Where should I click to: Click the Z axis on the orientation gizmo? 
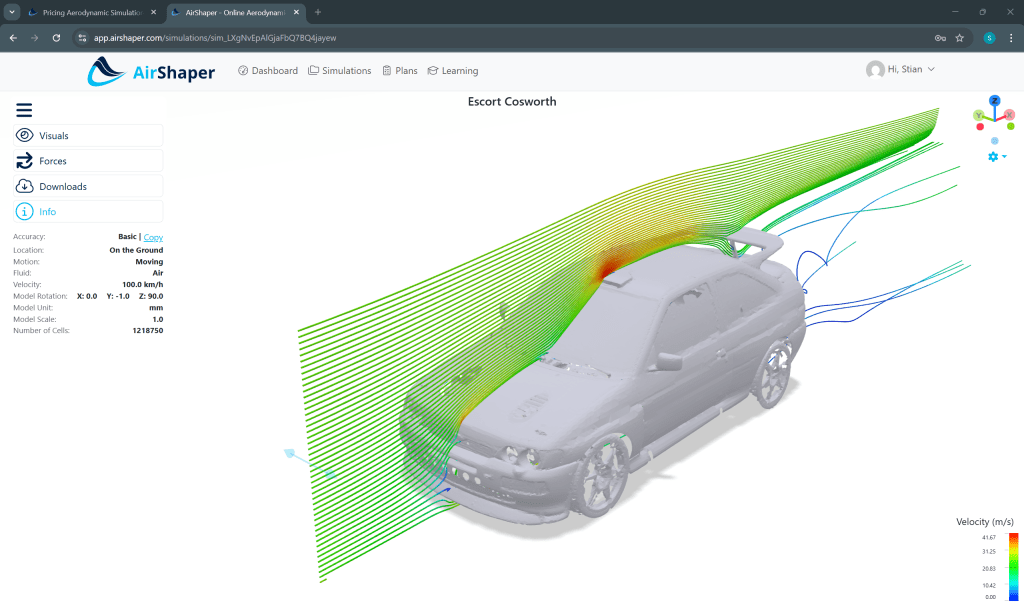pos(995,100)
